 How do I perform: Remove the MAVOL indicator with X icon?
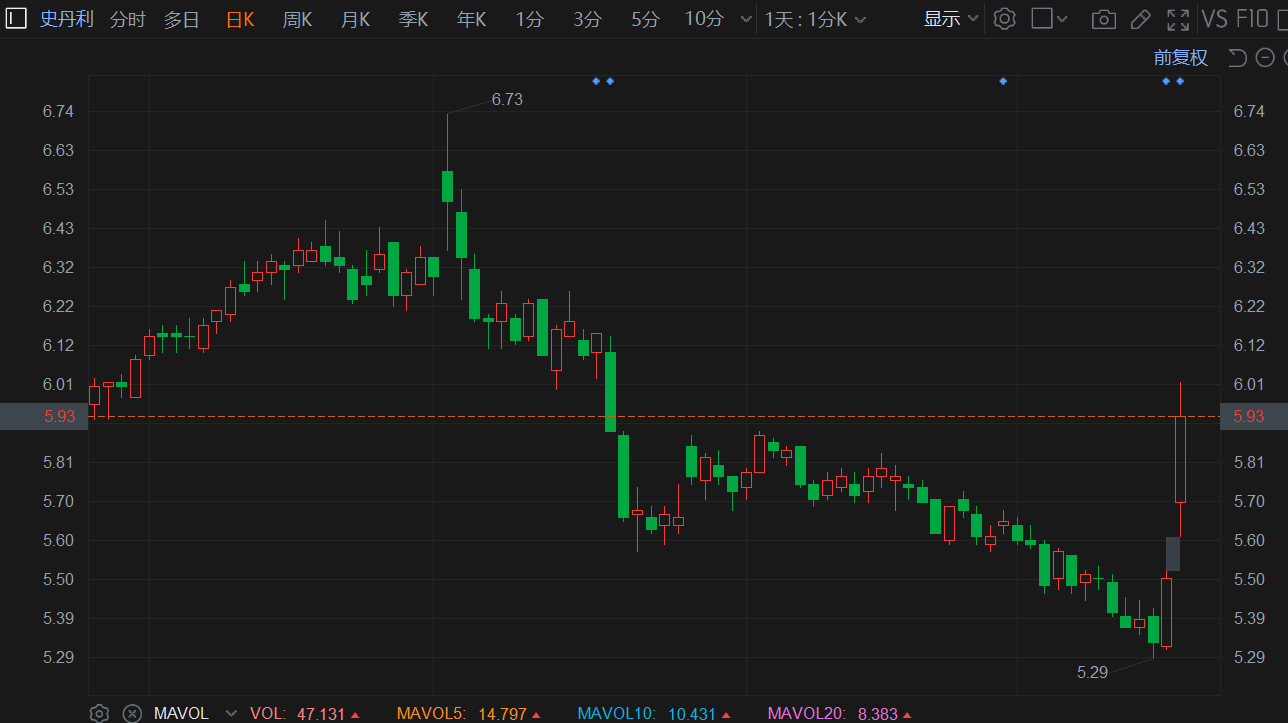click(131, 713)
